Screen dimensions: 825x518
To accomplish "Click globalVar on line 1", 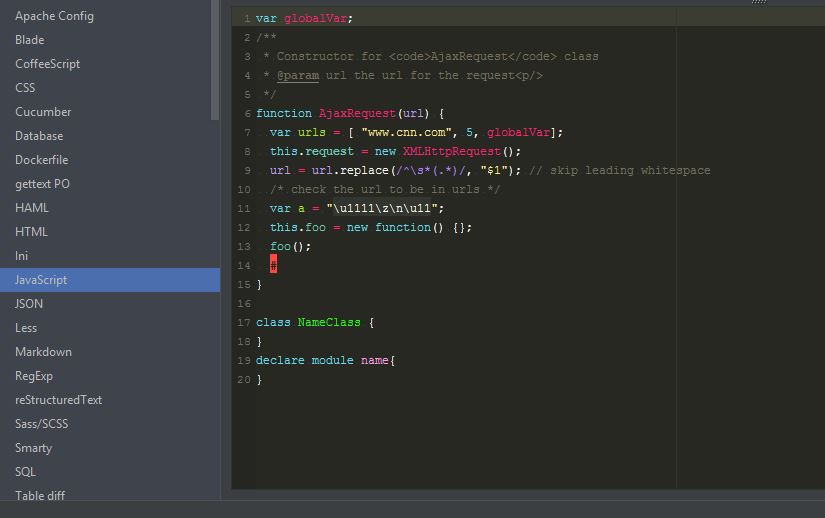I will tap(315, 18).
